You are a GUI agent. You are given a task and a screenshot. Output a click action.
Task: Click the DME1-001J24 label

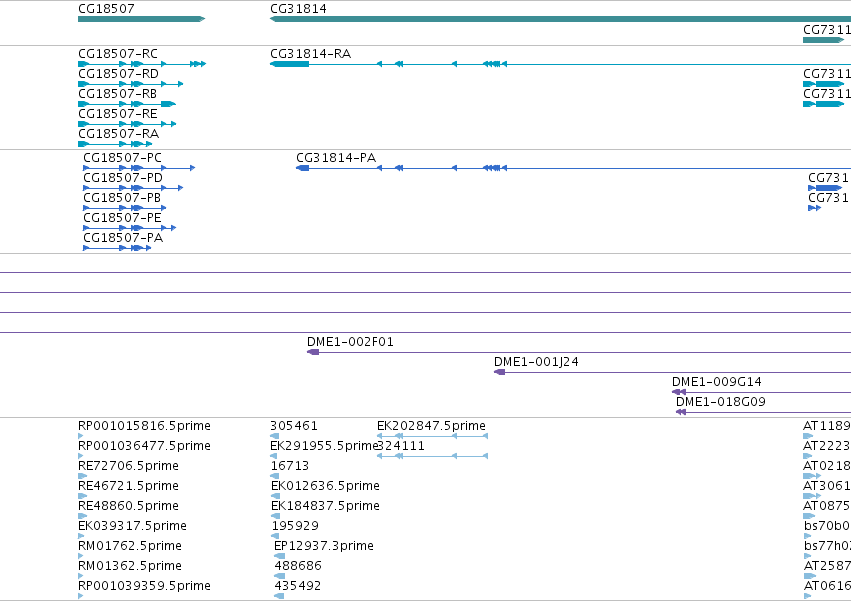[536, 362]
